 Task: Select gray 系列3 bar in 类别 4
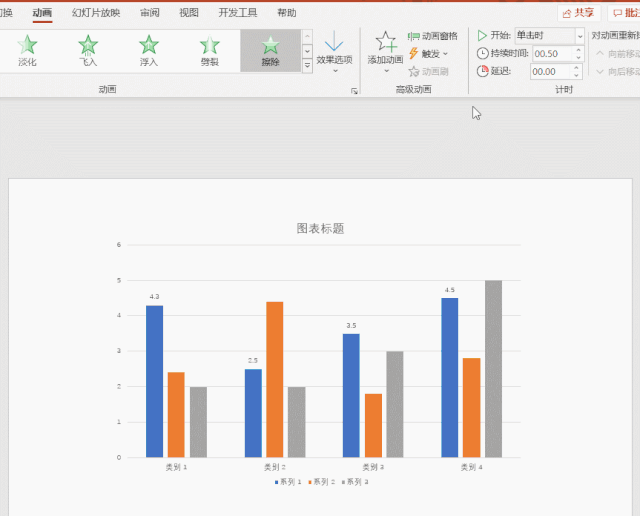tap(493, 369)
